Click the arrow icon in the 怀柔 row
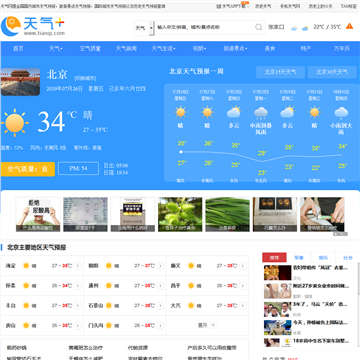 (x=78, y=286)
